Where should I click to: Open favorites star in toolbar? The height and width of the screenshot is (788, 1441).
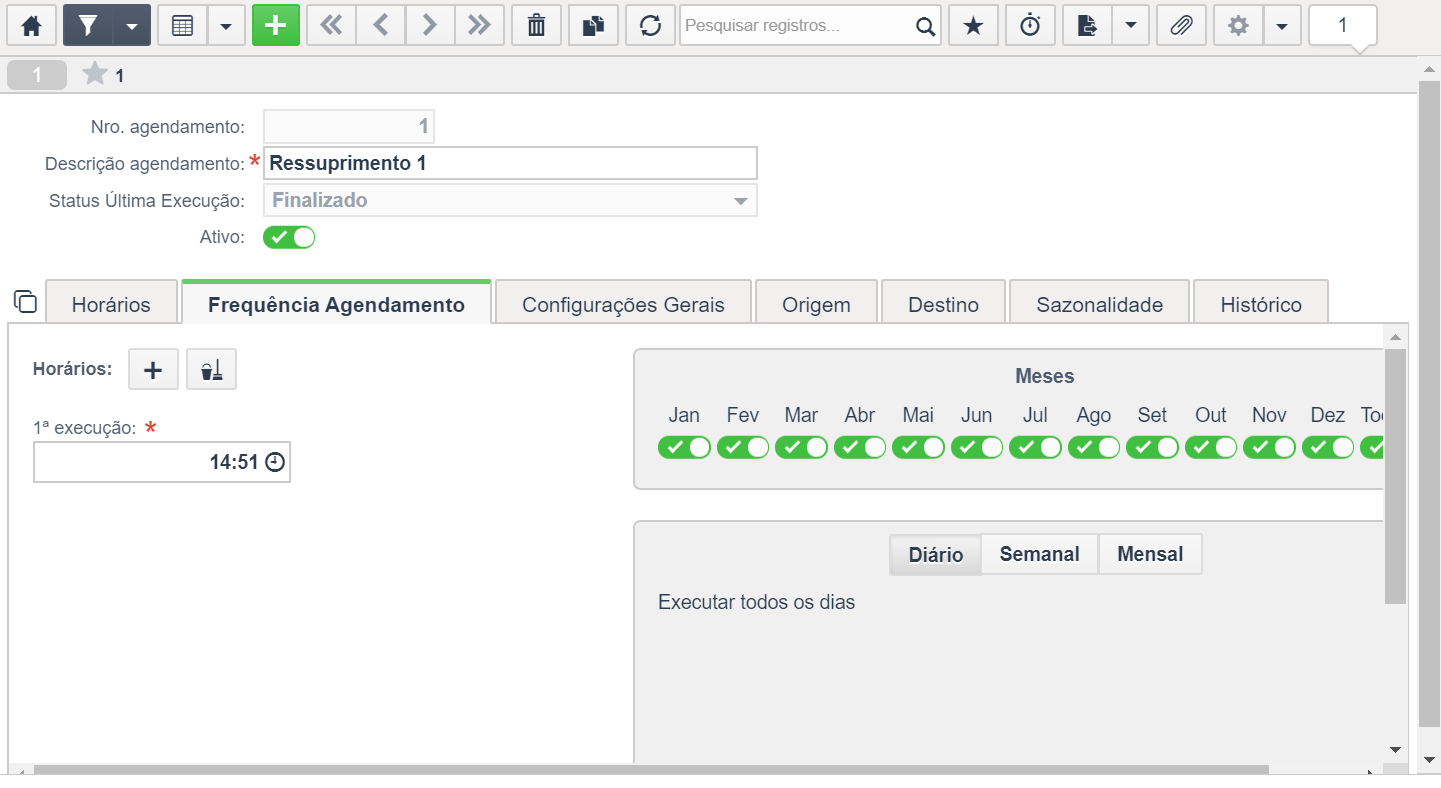973,26
